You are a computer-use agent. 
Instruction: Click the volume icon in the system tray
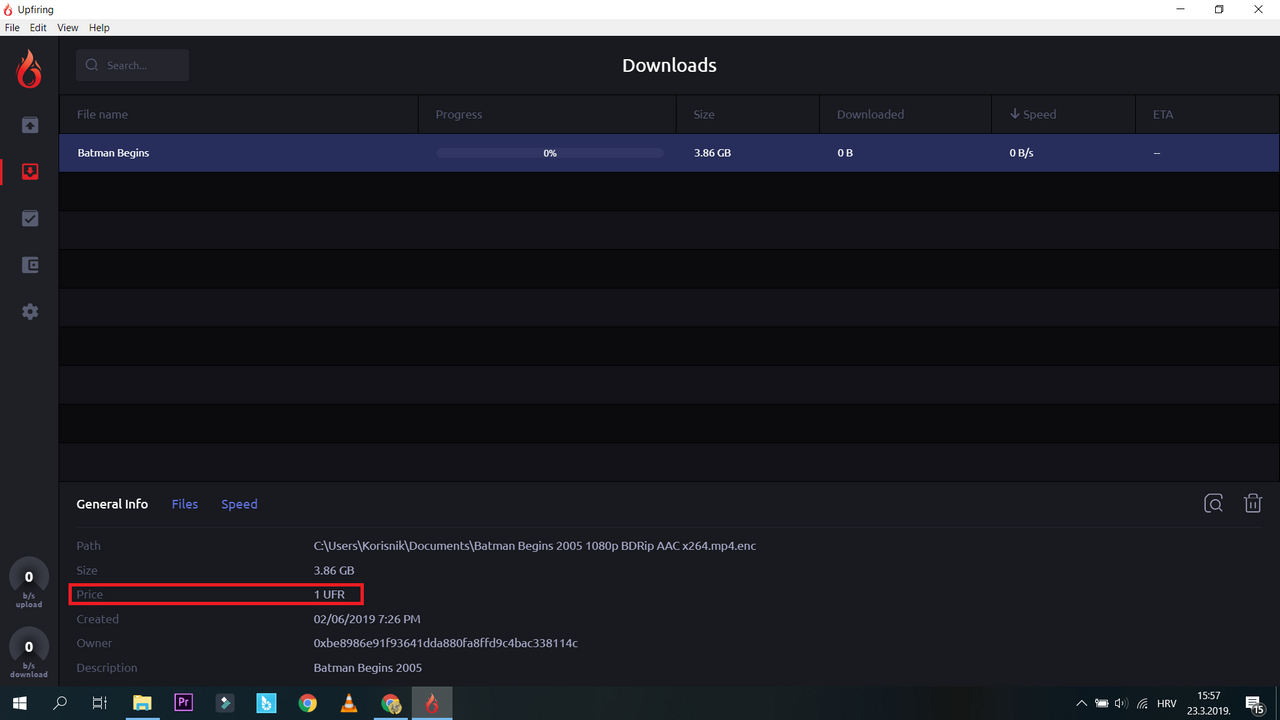tap(1121, 703)
